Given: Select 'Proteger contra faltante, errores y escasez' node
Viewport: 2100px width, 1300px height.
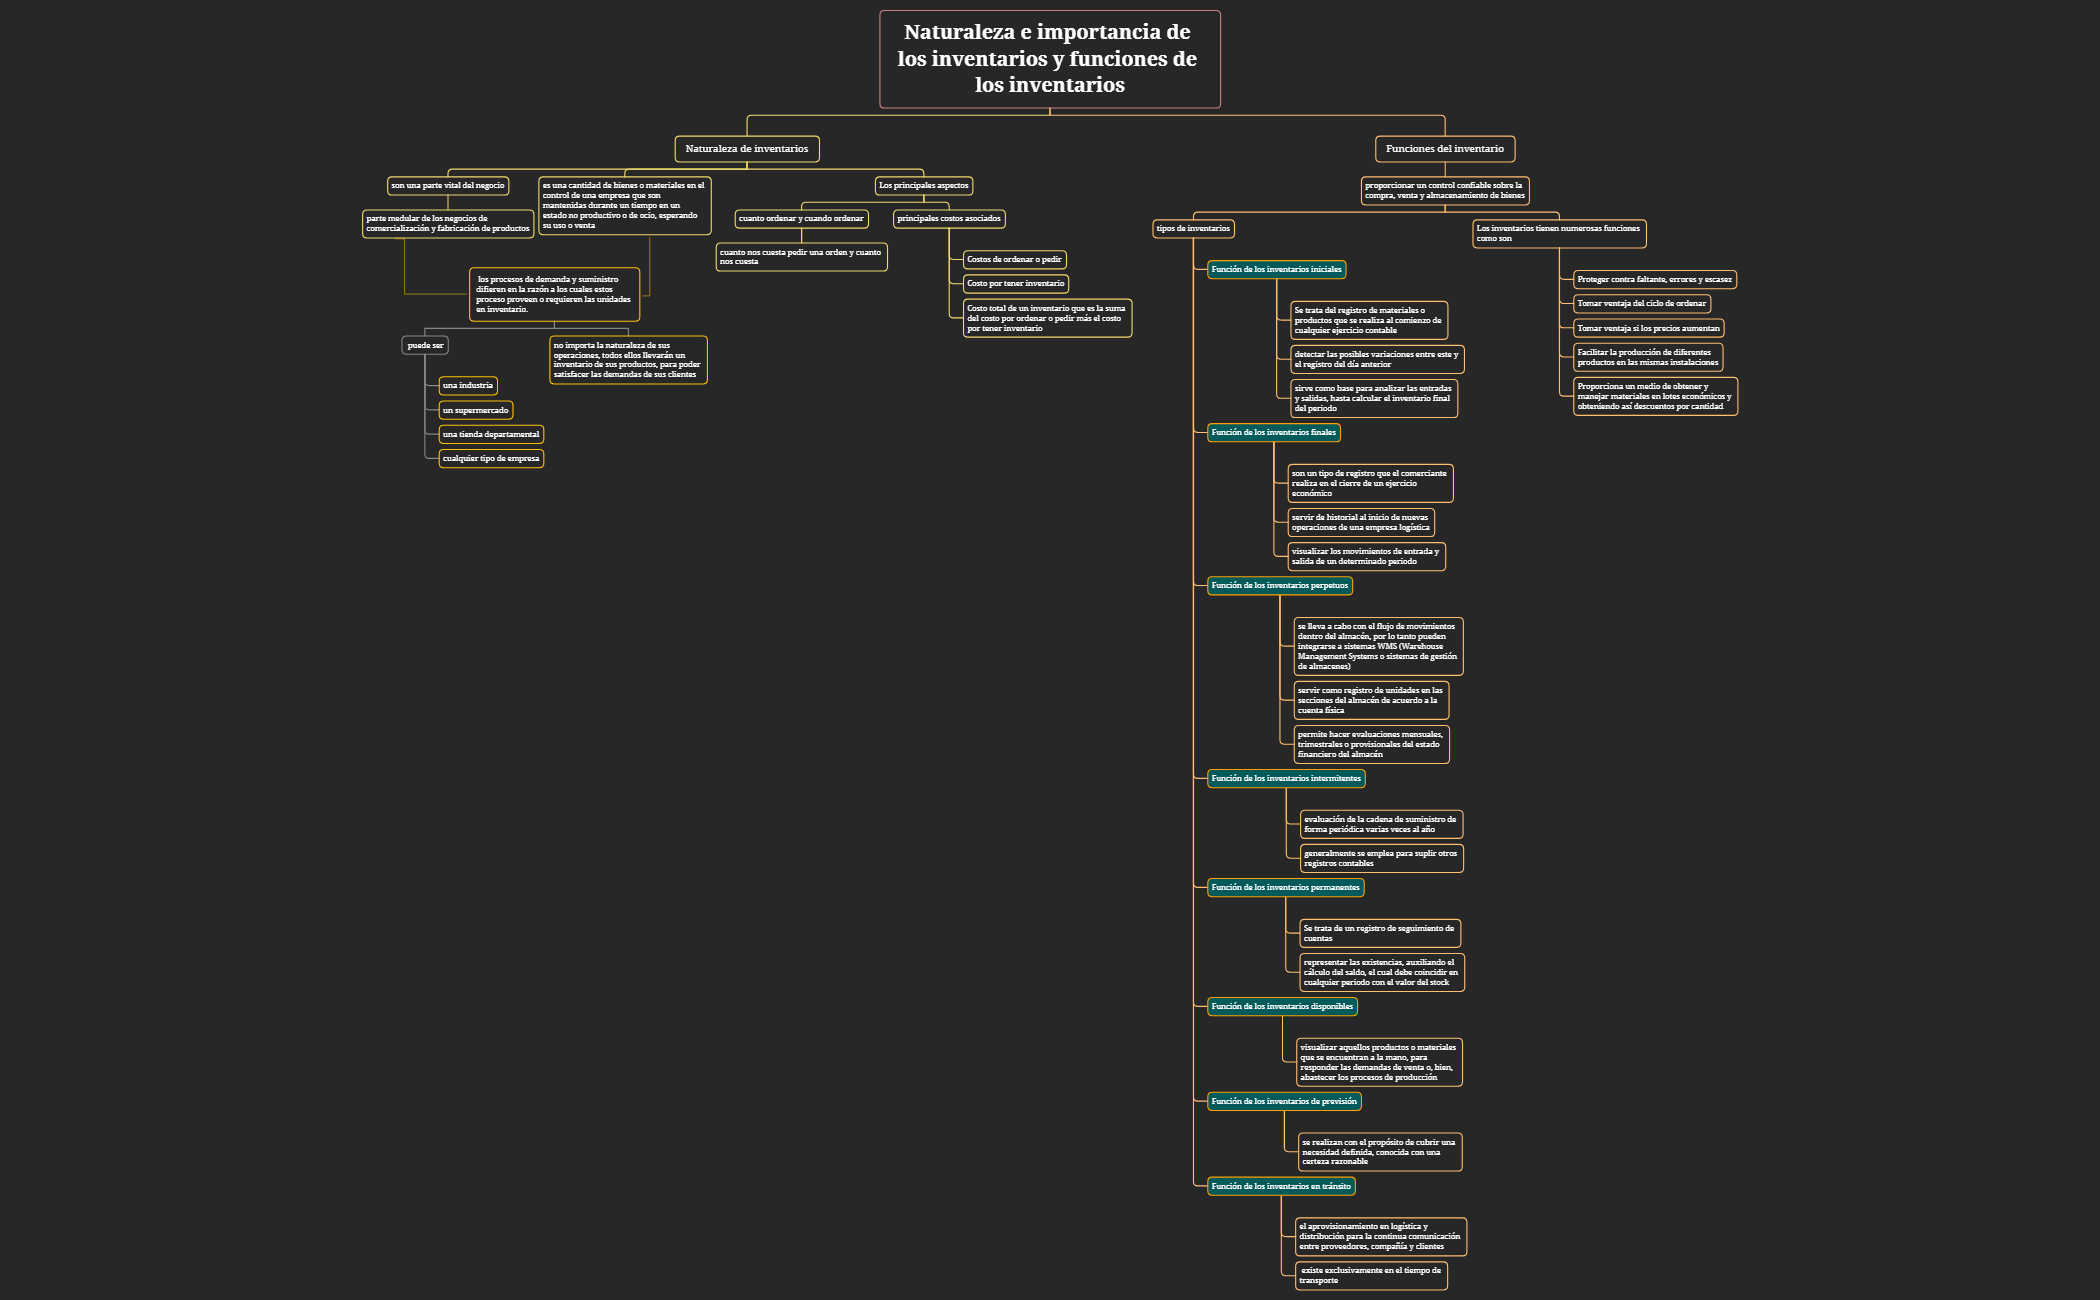Looking at the screenshot, I should click(x=1654, y=280).
